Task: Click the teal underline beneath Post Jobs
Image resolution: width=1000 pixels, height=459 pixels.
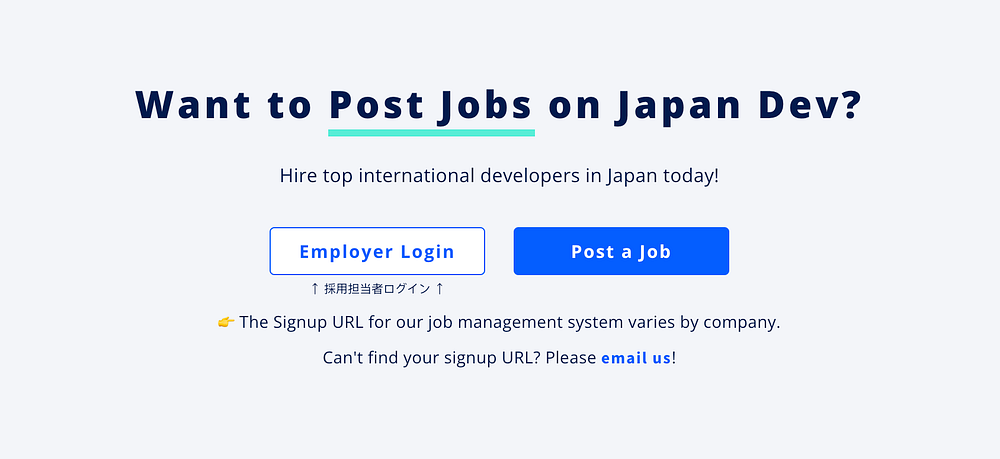Action: coord(431,133)
